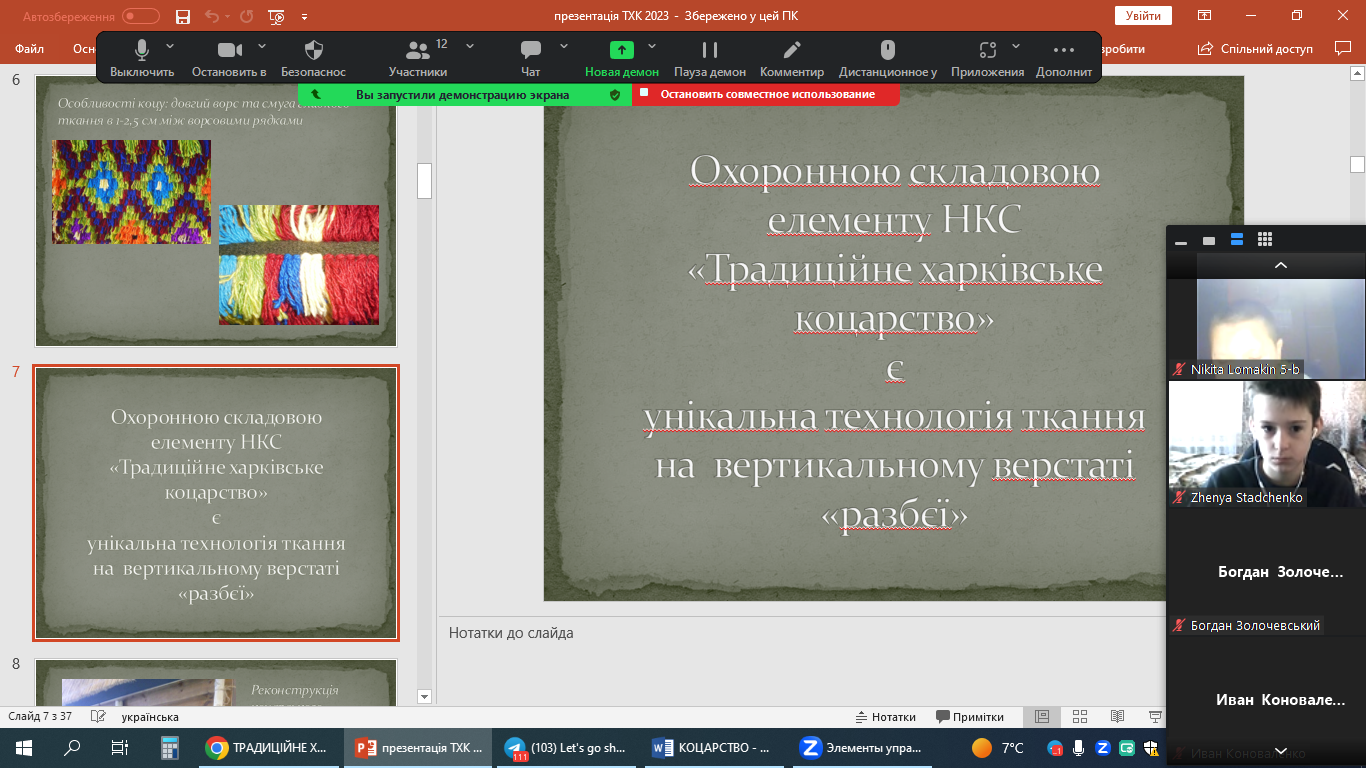Expand microphone audio options arrow
Screen dimensions: 1366x768
[170, 46]
